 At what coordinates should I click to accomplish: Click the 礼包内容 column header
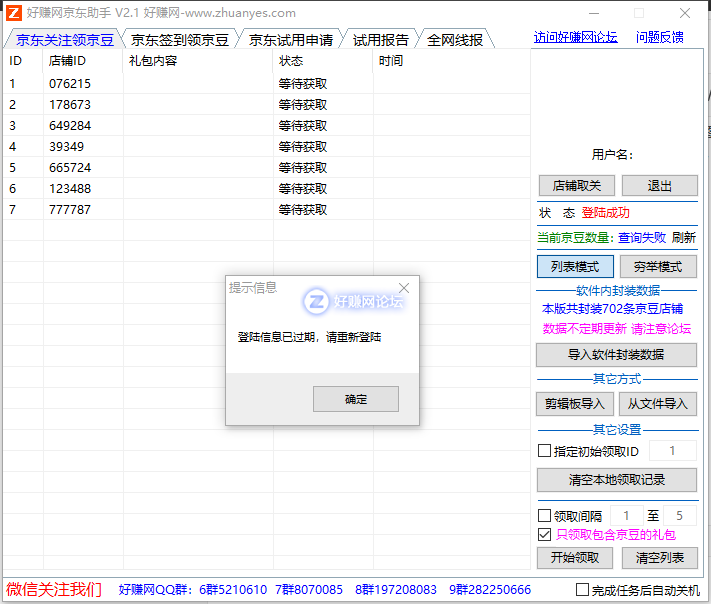(x=198, y=61)
